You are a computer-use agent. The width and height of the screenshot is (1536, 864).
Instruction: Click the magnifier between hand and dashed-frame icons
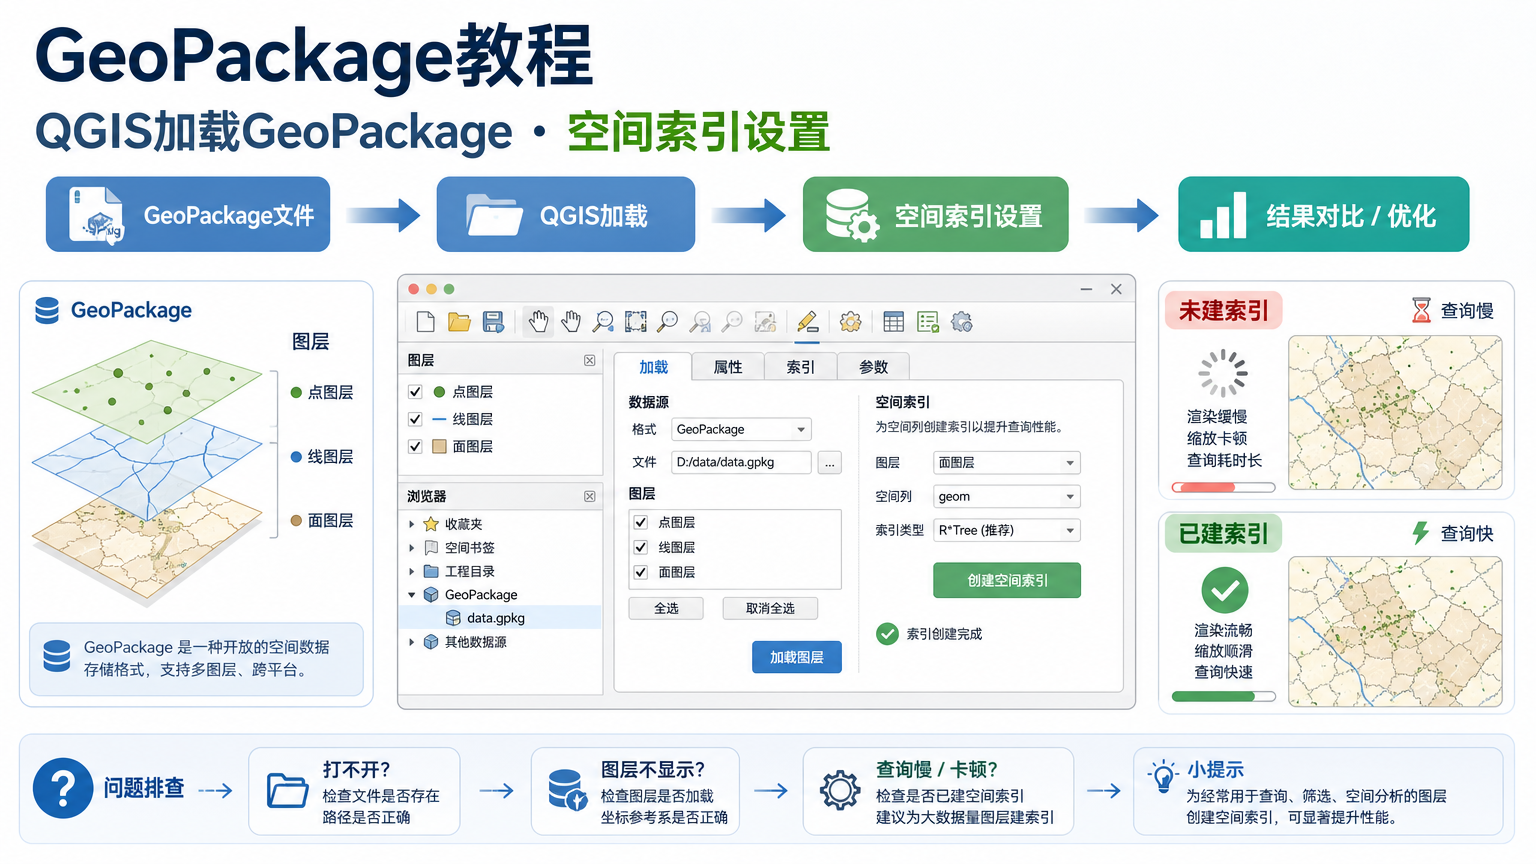pyautogui.click(x=603, y=322)
